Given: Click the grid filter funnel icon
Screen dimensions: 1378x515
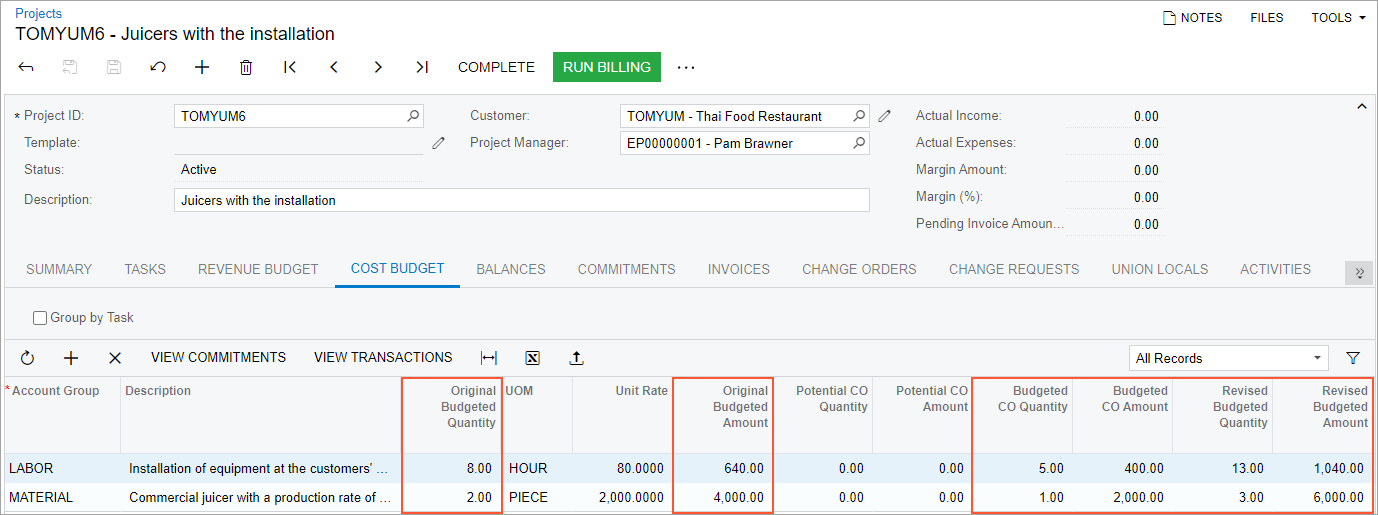Looking at the screenshot, I should click(x=1353, y=358).
